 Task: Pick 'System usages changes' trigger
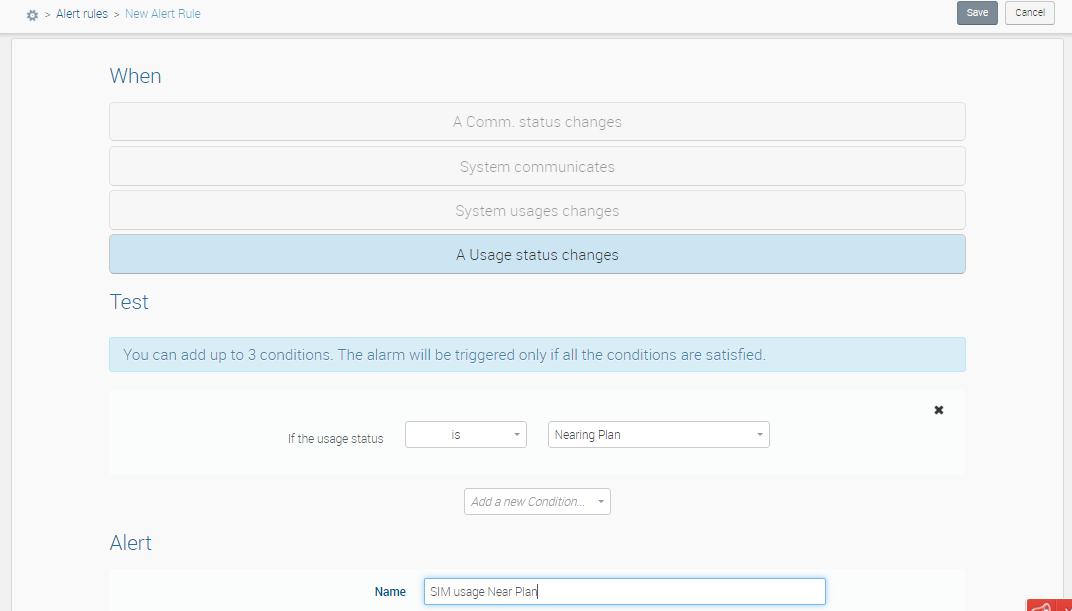click(x=537, y=211)
